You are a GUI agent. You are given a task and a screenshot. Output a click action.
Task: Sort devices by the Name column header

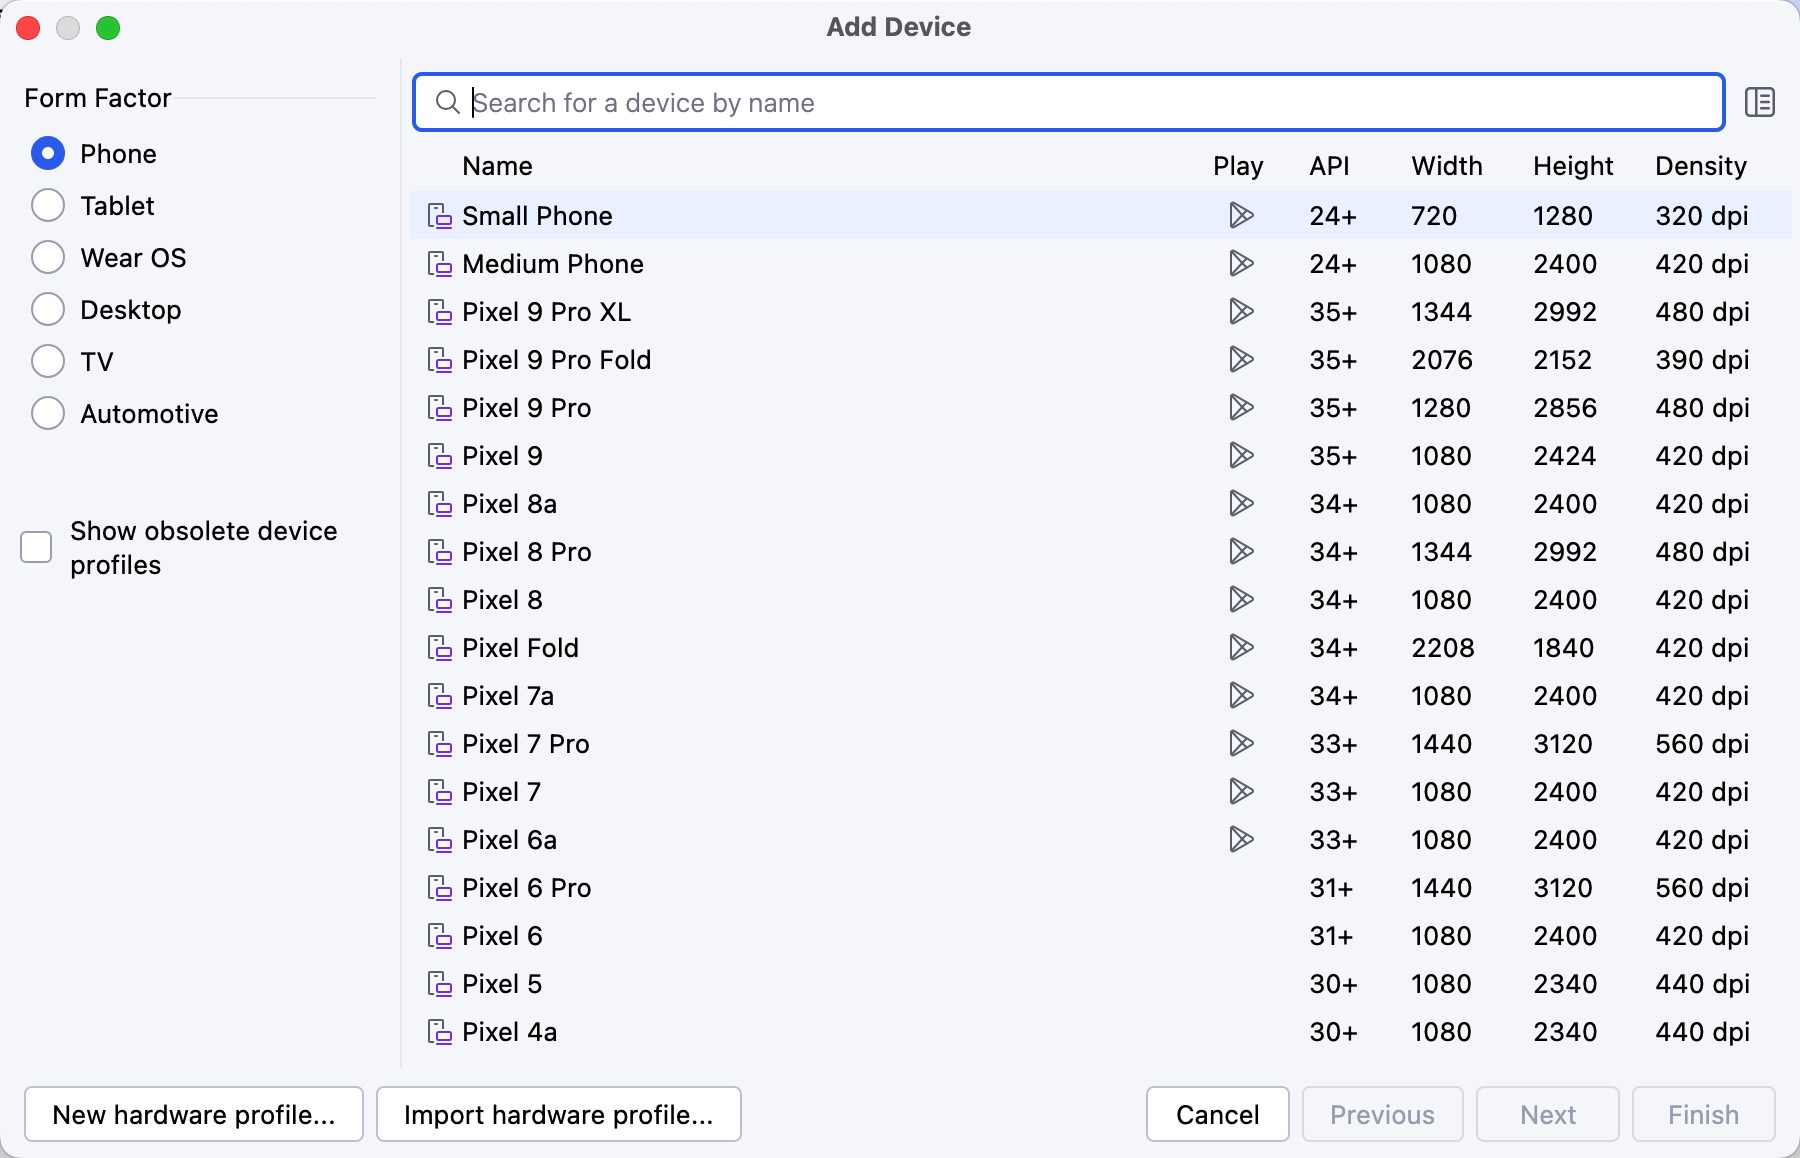(497, 166)
